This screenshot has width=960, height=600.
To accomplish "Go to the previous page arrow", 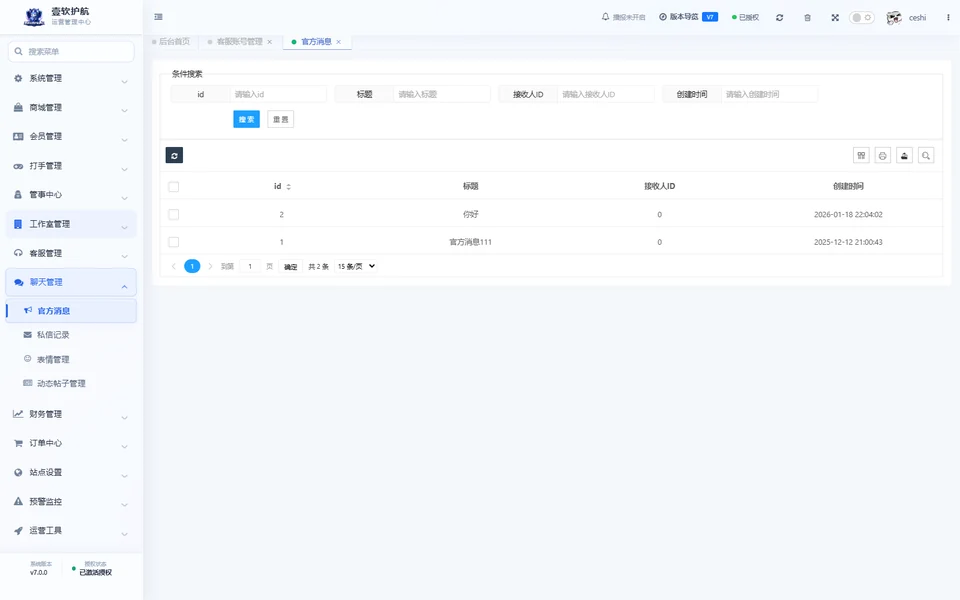I will pyautogui.click(x=174, y=266).
